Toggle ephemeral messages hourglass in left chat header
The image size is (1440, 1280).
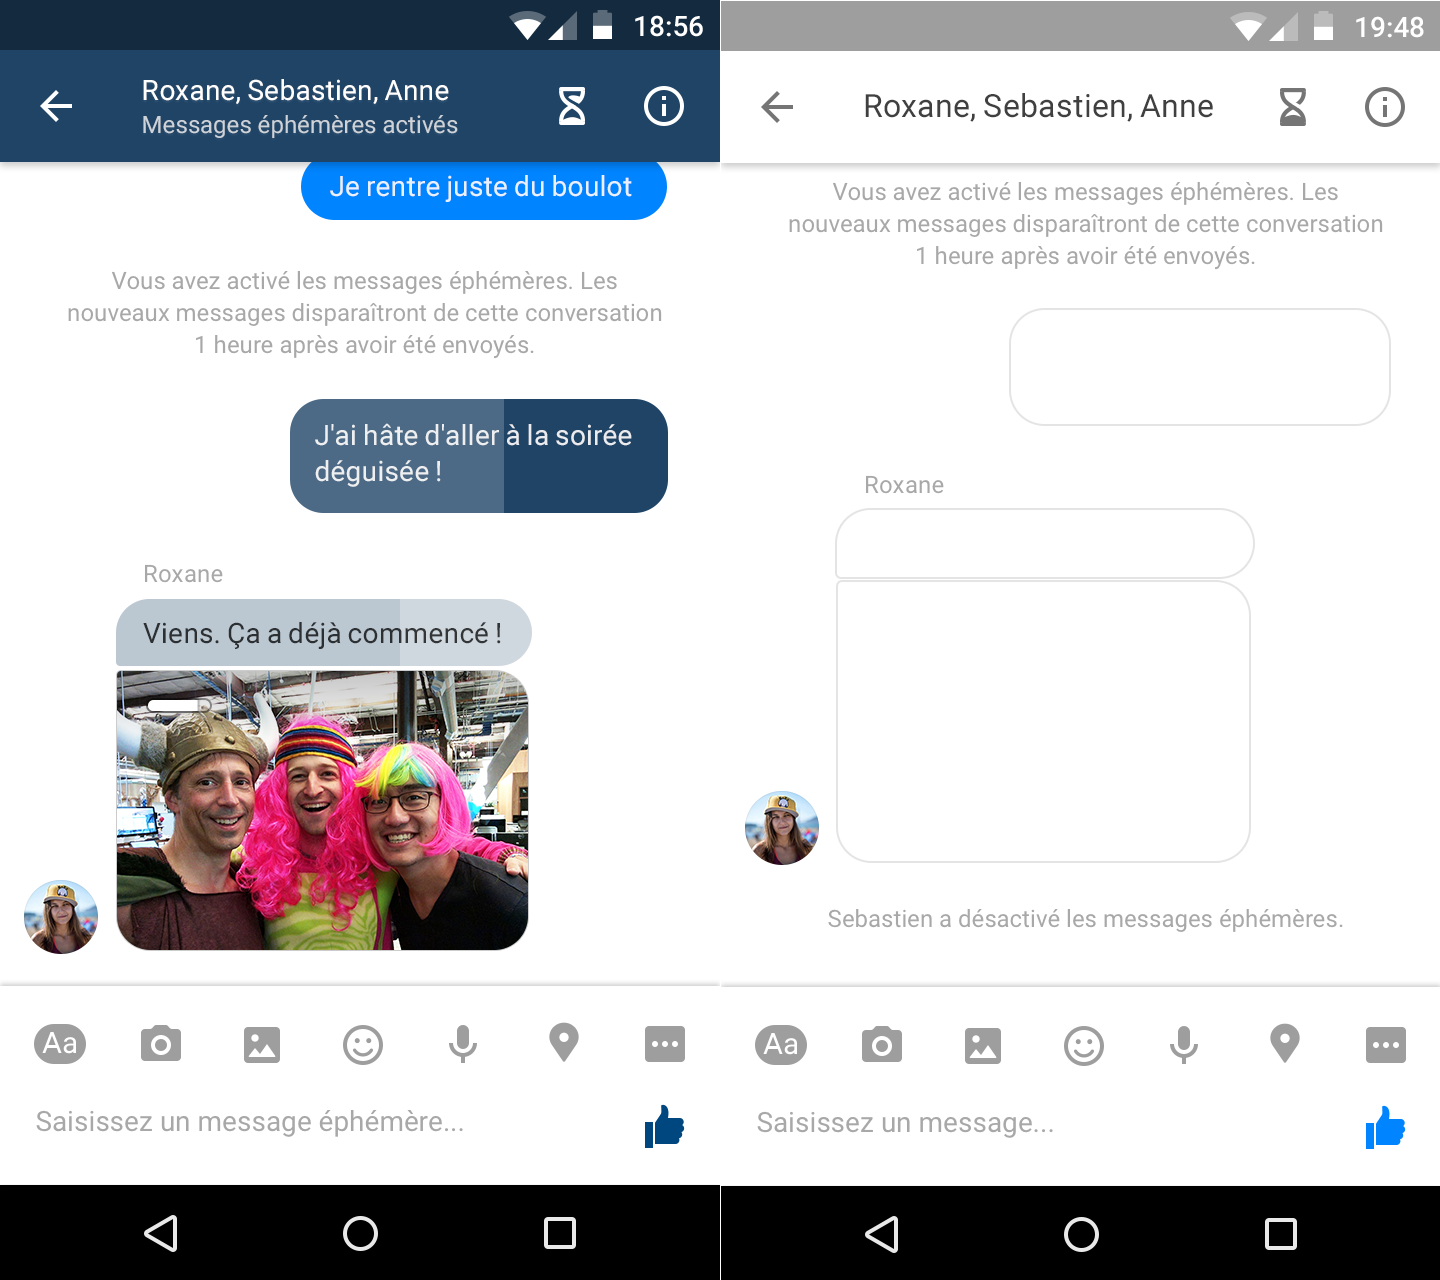point(572,106)
